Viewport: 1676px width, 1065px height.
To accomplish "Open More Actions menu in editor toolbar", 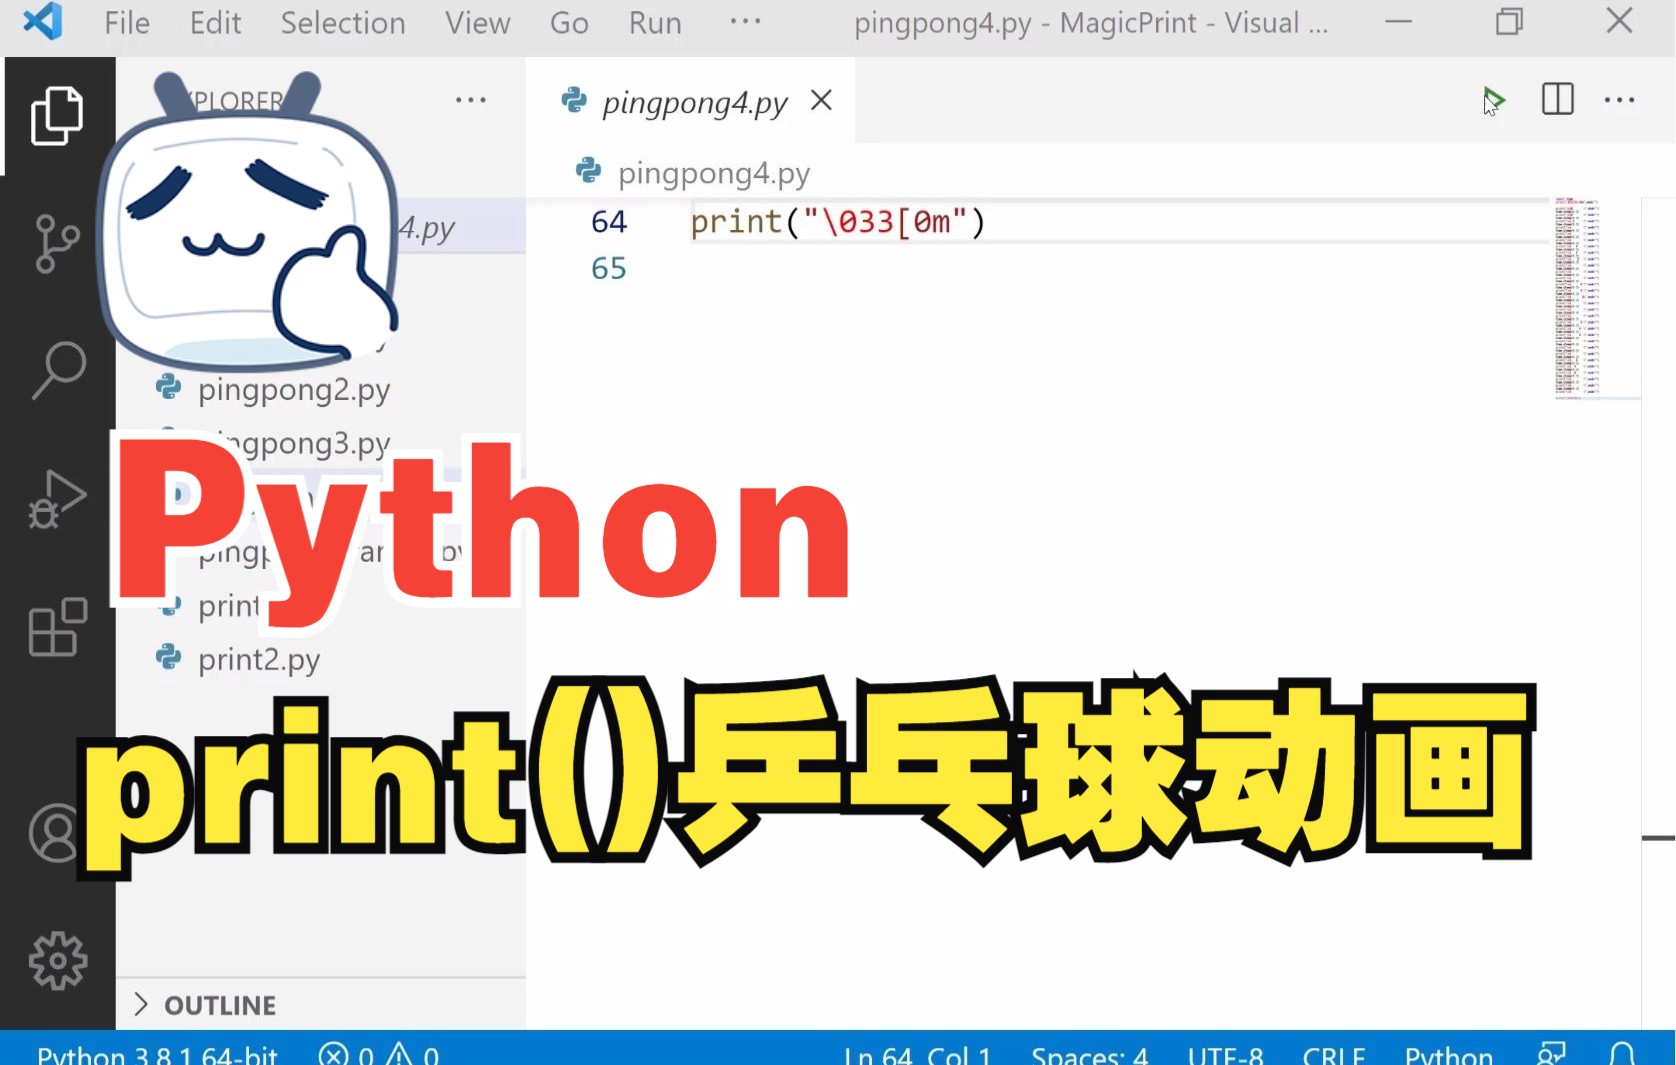I will click(x=1619, y=100).
